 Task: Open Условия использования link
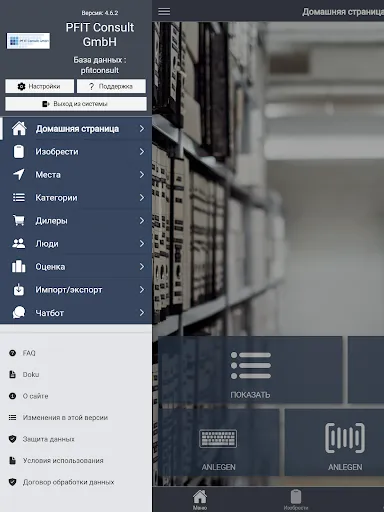(x=63, y=461)
